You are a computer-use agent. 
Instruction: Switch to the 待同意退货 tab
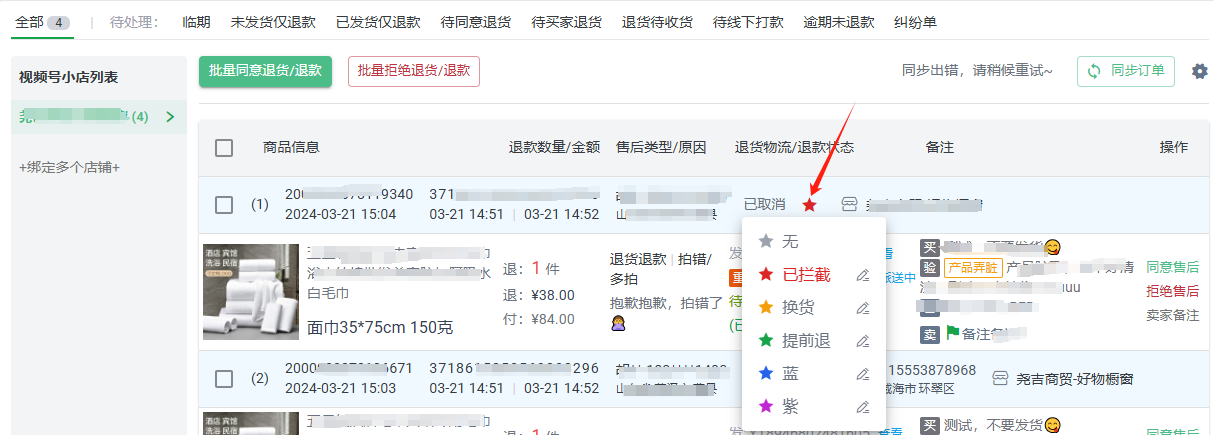476,22
